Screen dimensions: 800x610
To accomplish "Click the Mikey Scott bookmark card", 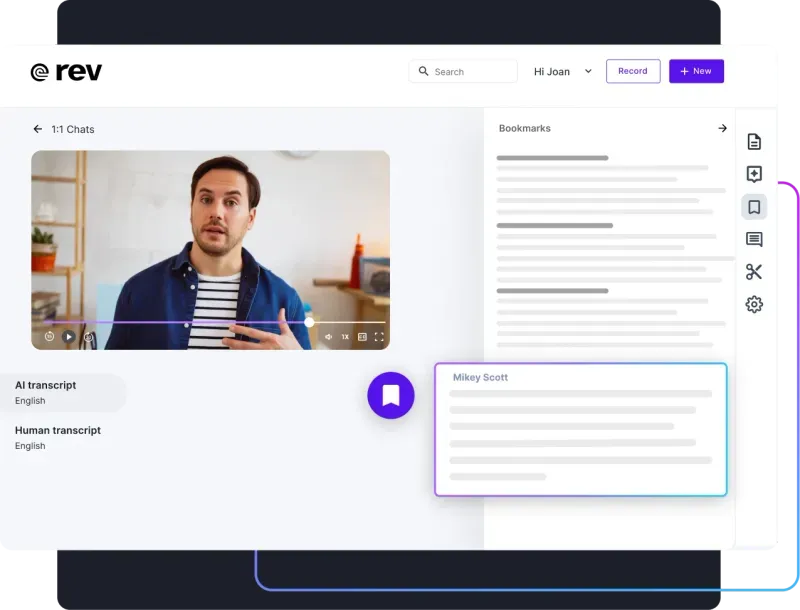I will (x=581, y=429).
